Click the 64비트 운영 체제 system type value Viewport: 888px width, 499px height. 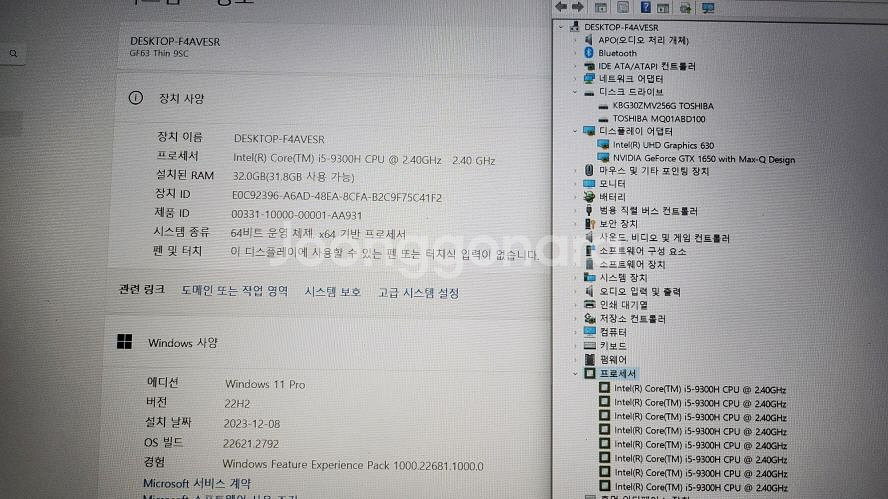tap(318, 233)
